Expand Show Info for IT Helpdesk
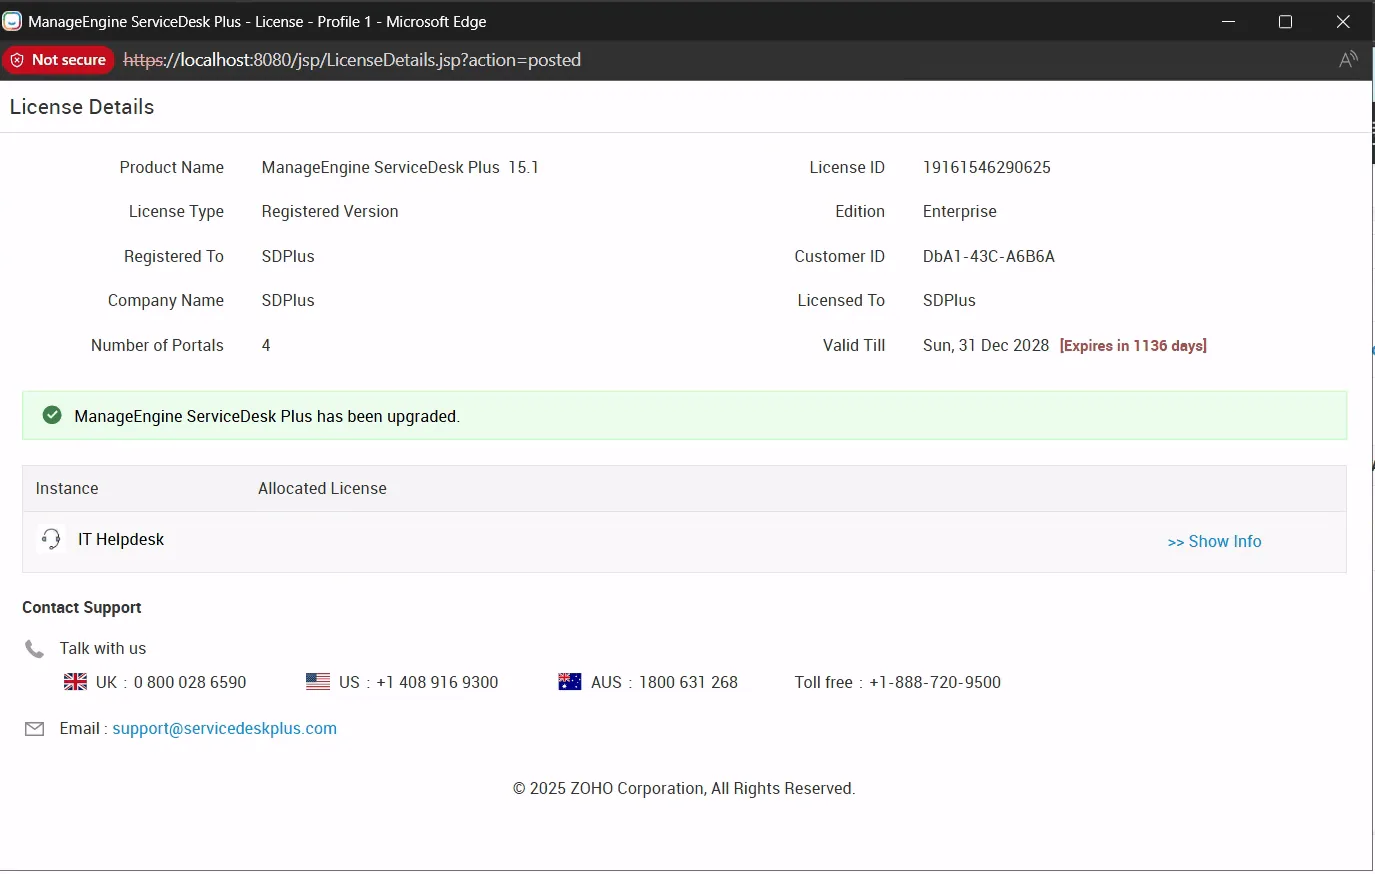The image size is (1375, 874). [x=1214, y=542]
